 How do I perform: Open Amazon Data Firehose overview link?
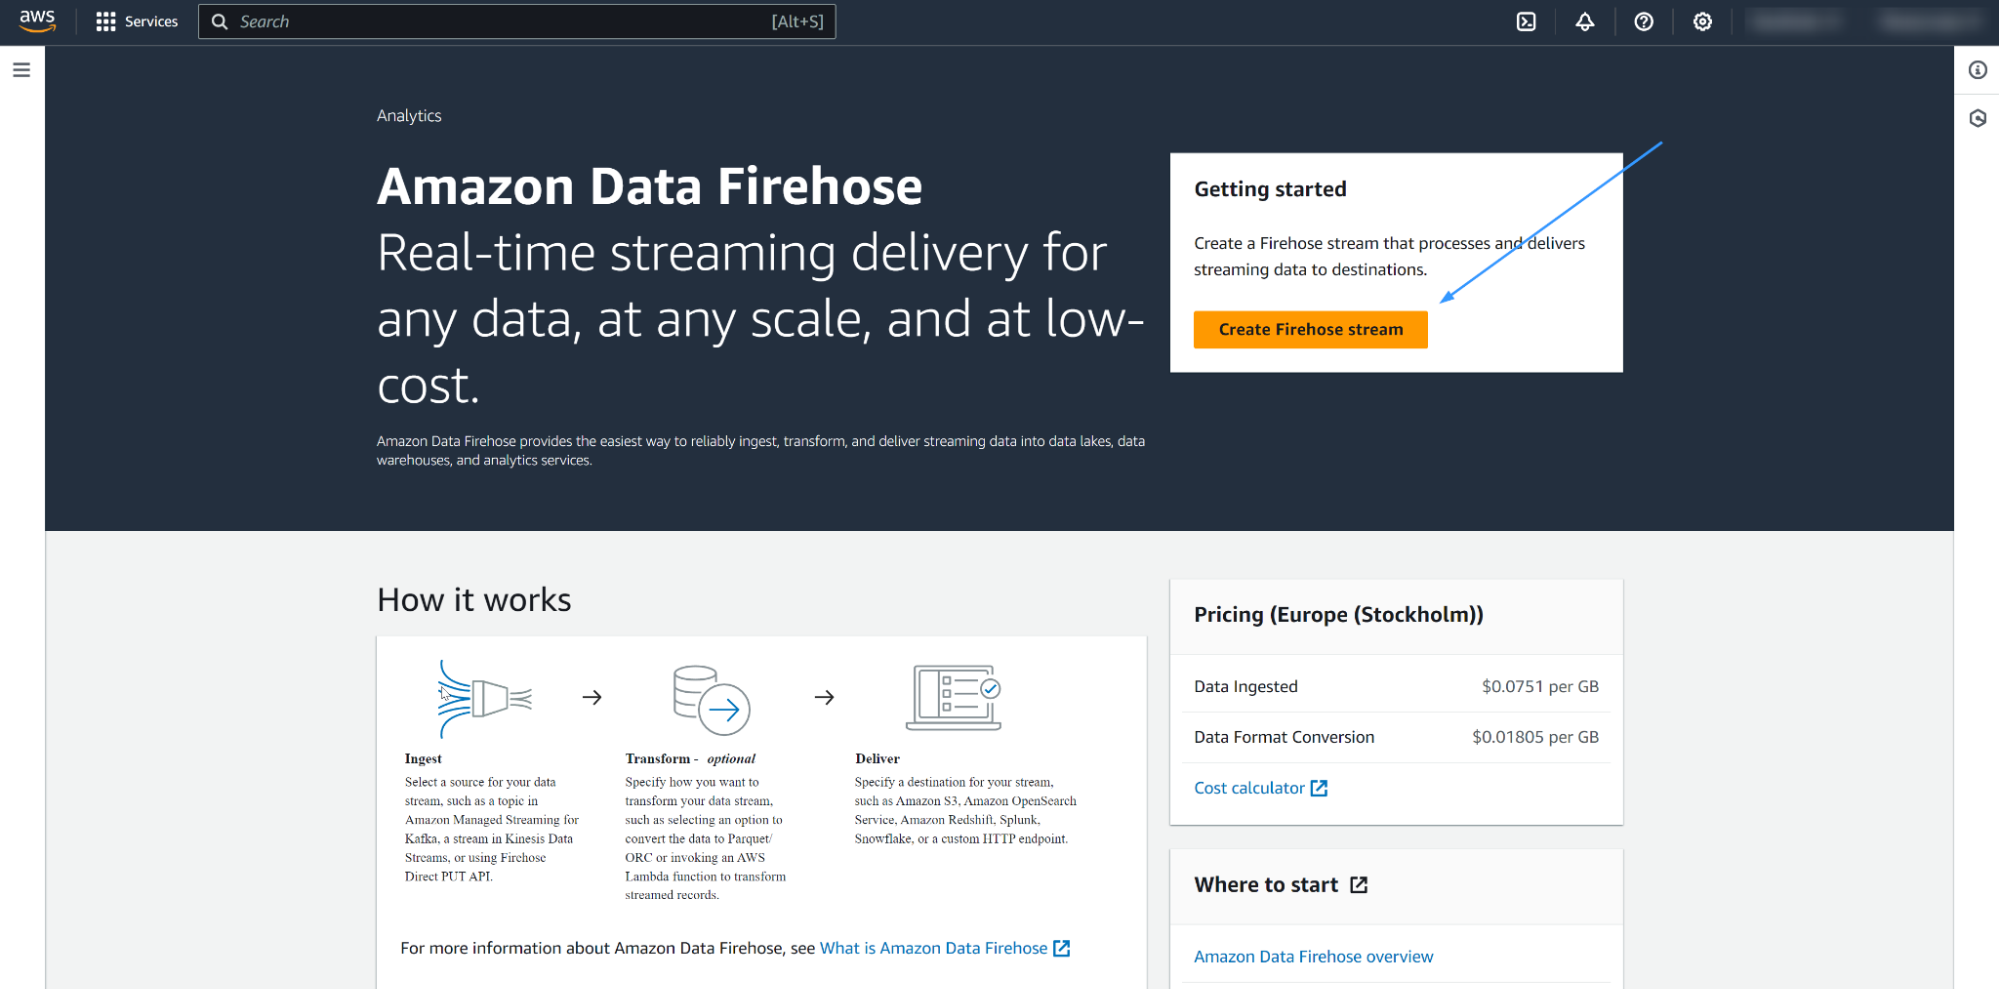point(1313,957)
